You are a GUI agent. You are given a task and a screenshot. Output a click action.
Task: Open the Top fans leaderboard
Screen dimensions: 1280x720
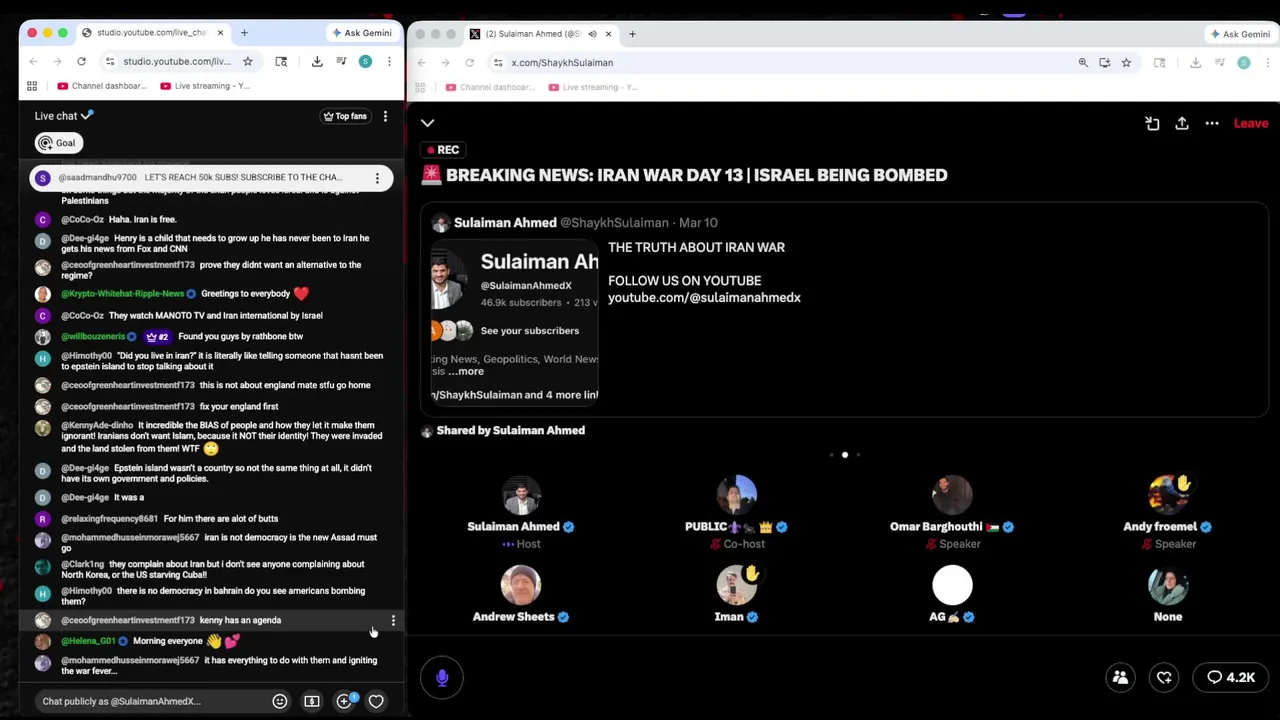tap(345, 116)
